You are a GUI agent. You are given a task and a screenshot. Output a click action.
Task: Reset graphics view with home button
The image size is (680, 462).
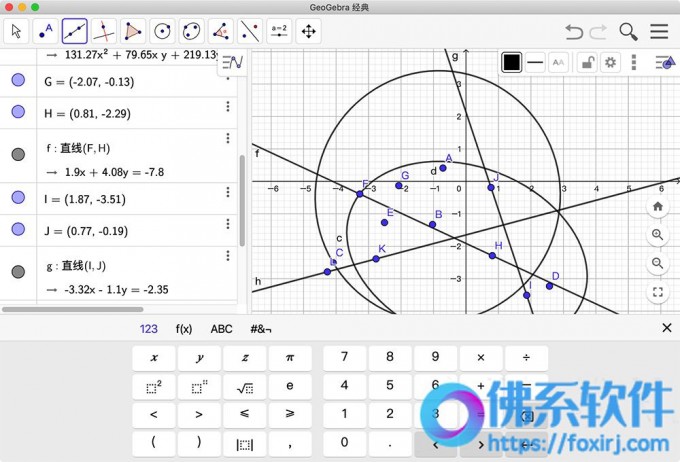point(657,206)
